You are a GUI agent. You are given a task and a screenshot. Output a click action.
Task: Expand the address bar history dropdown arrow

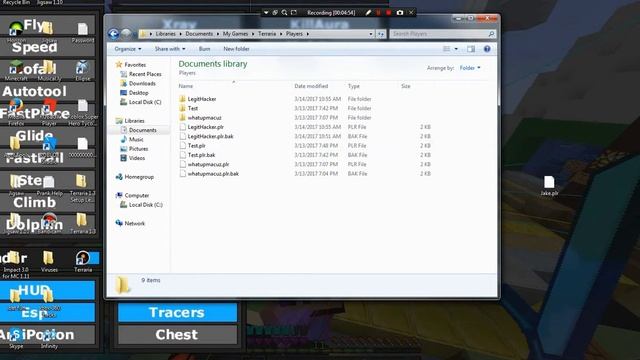coord(371,34)
